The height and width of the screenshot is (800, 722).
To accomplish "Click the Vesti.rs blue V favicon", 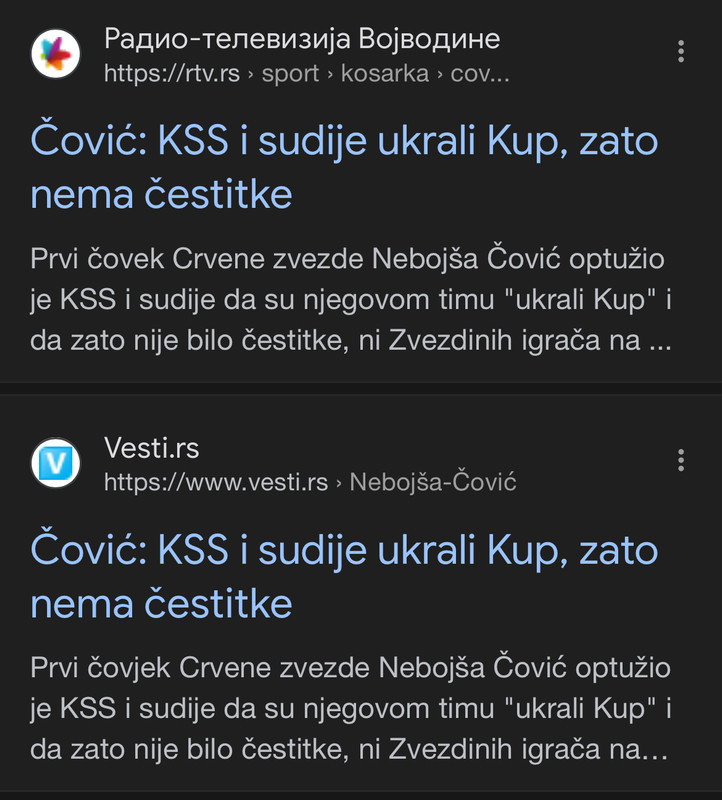I will 56,463.
